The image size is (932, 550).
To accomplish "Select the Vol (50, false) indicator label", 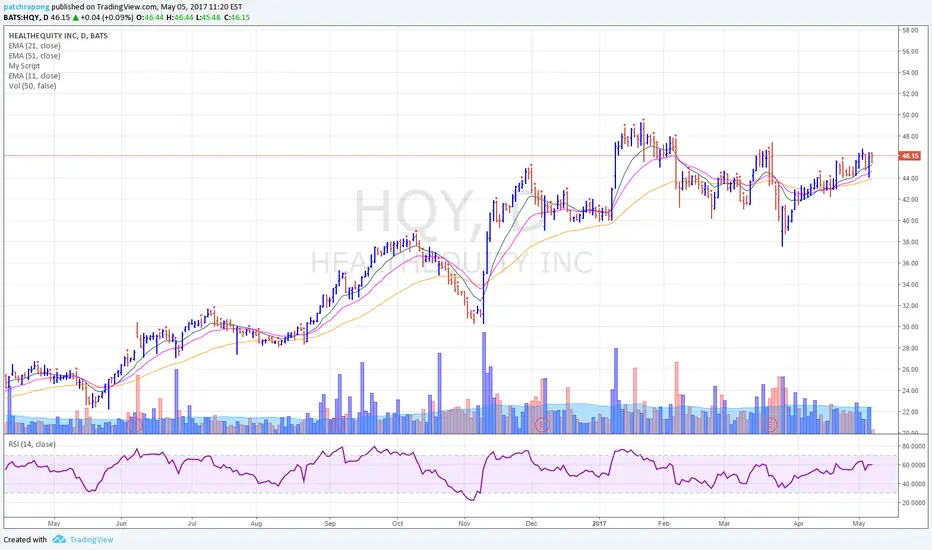I will click(x=33, y=86).
